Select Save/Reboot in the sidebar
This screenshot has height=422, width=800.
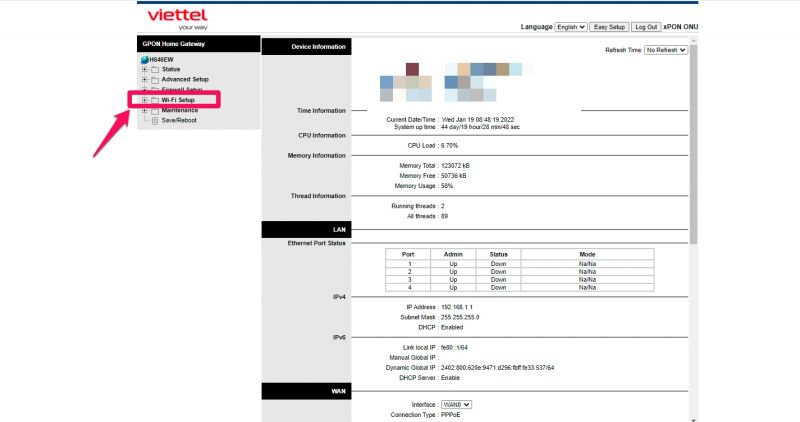(x=178, y=120)
